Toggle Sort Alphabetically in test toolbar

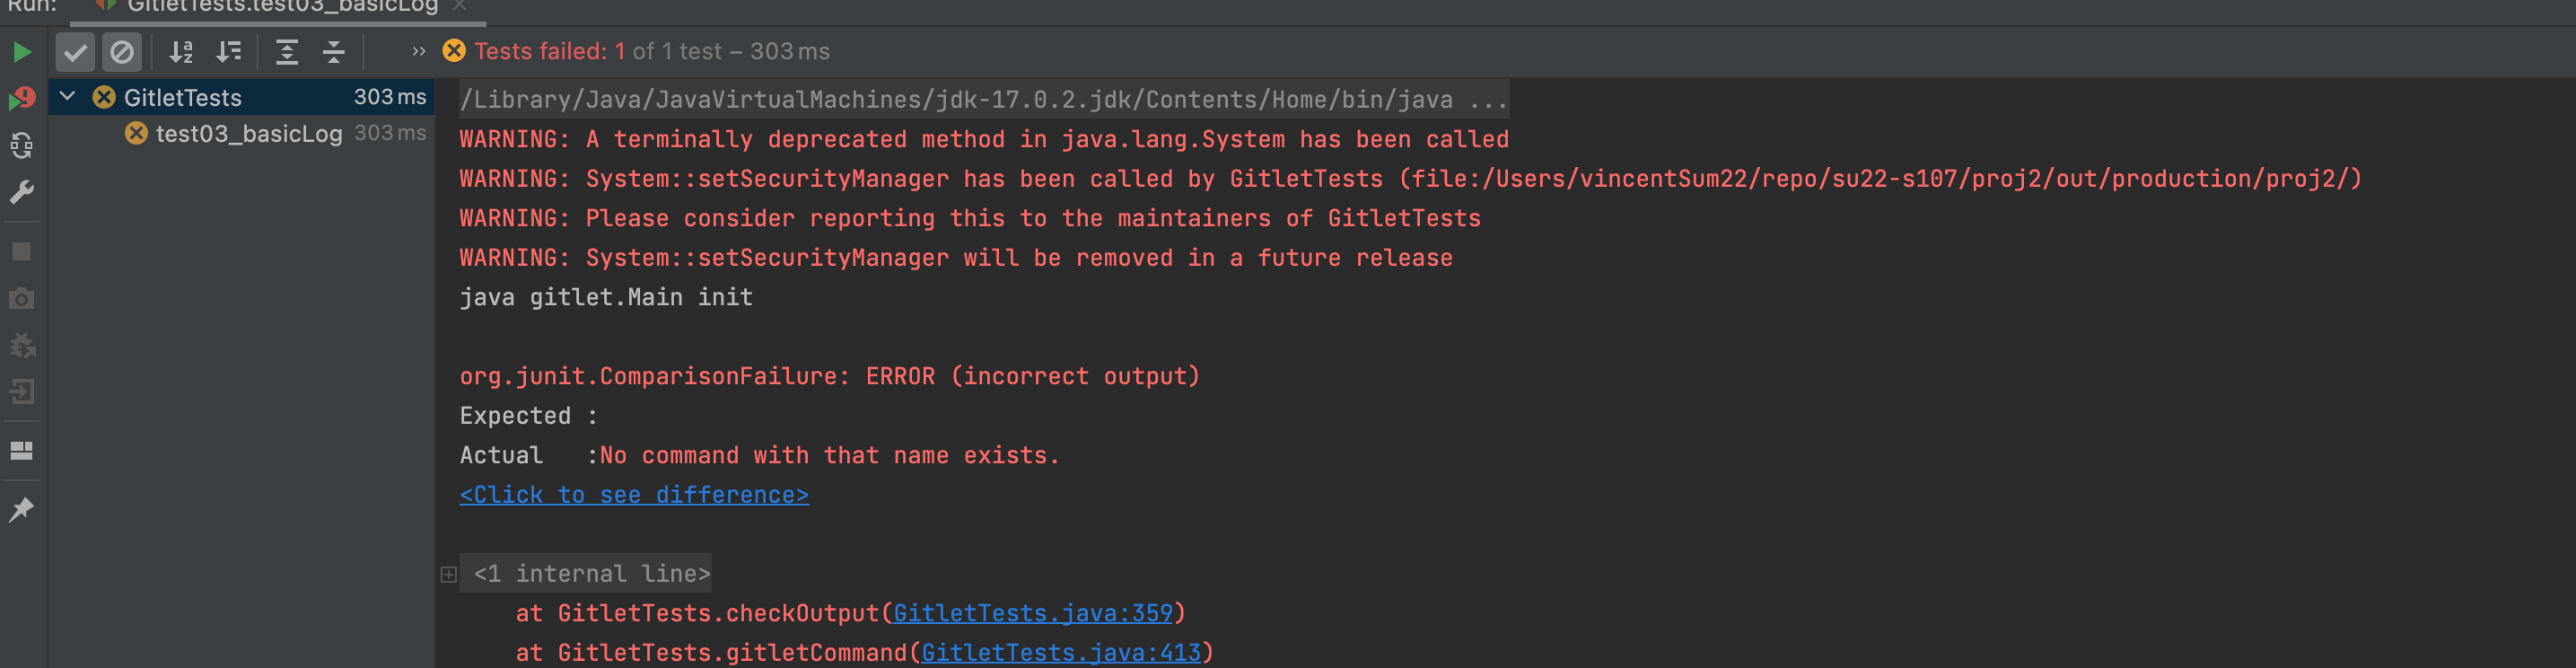pyautogui.click(x=181, y=52)
